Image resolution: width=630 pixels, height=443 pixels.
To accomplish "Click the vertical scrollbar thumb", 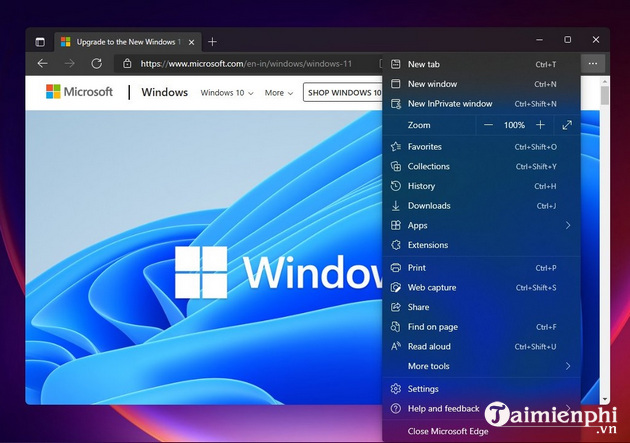I will (605, 95).
